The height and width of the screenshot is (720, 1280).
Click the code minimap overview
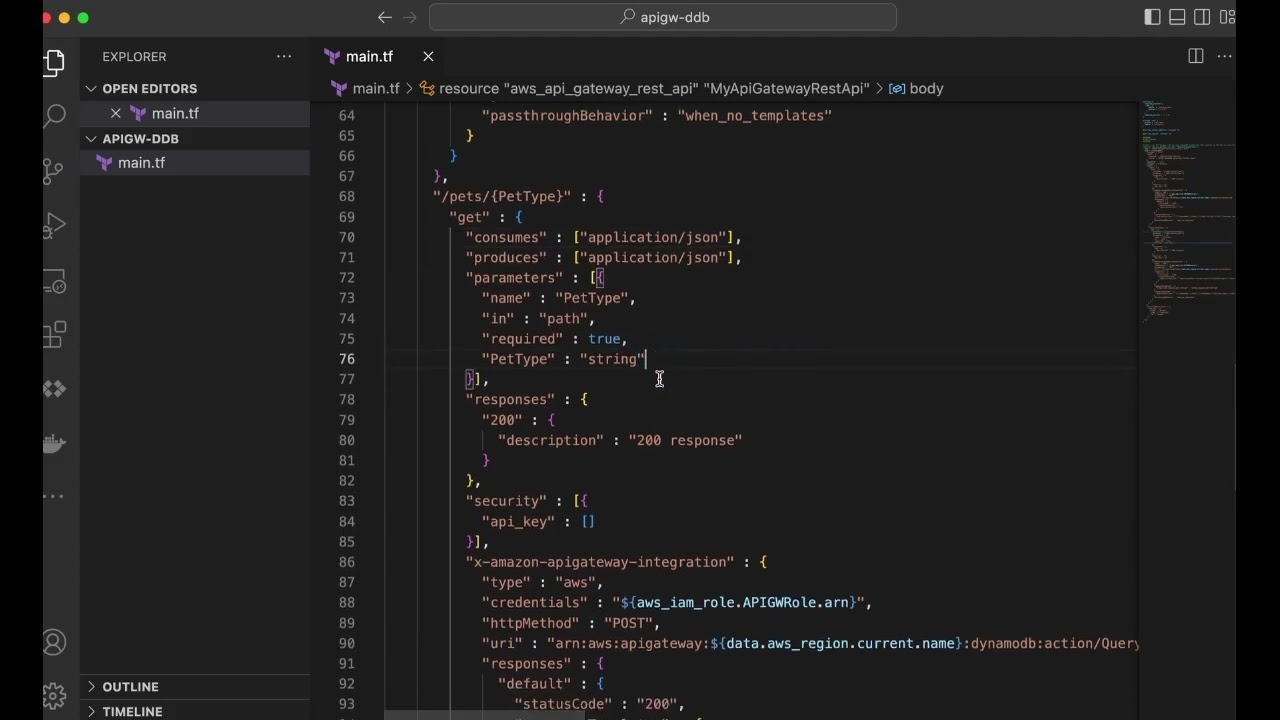click(1188, 210)
